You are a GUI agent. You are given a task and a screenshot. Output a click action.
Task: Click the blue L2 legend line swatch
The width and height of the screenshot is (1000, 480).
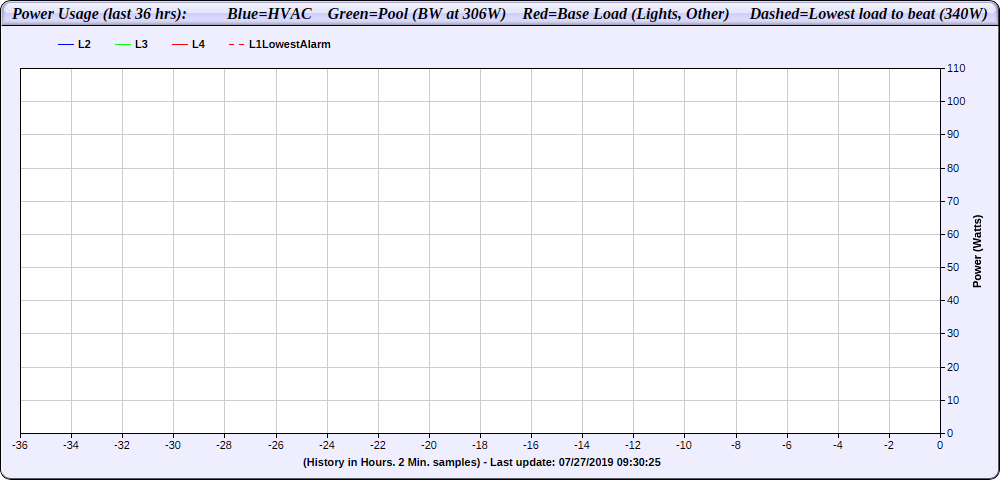[x=66, y=45]
